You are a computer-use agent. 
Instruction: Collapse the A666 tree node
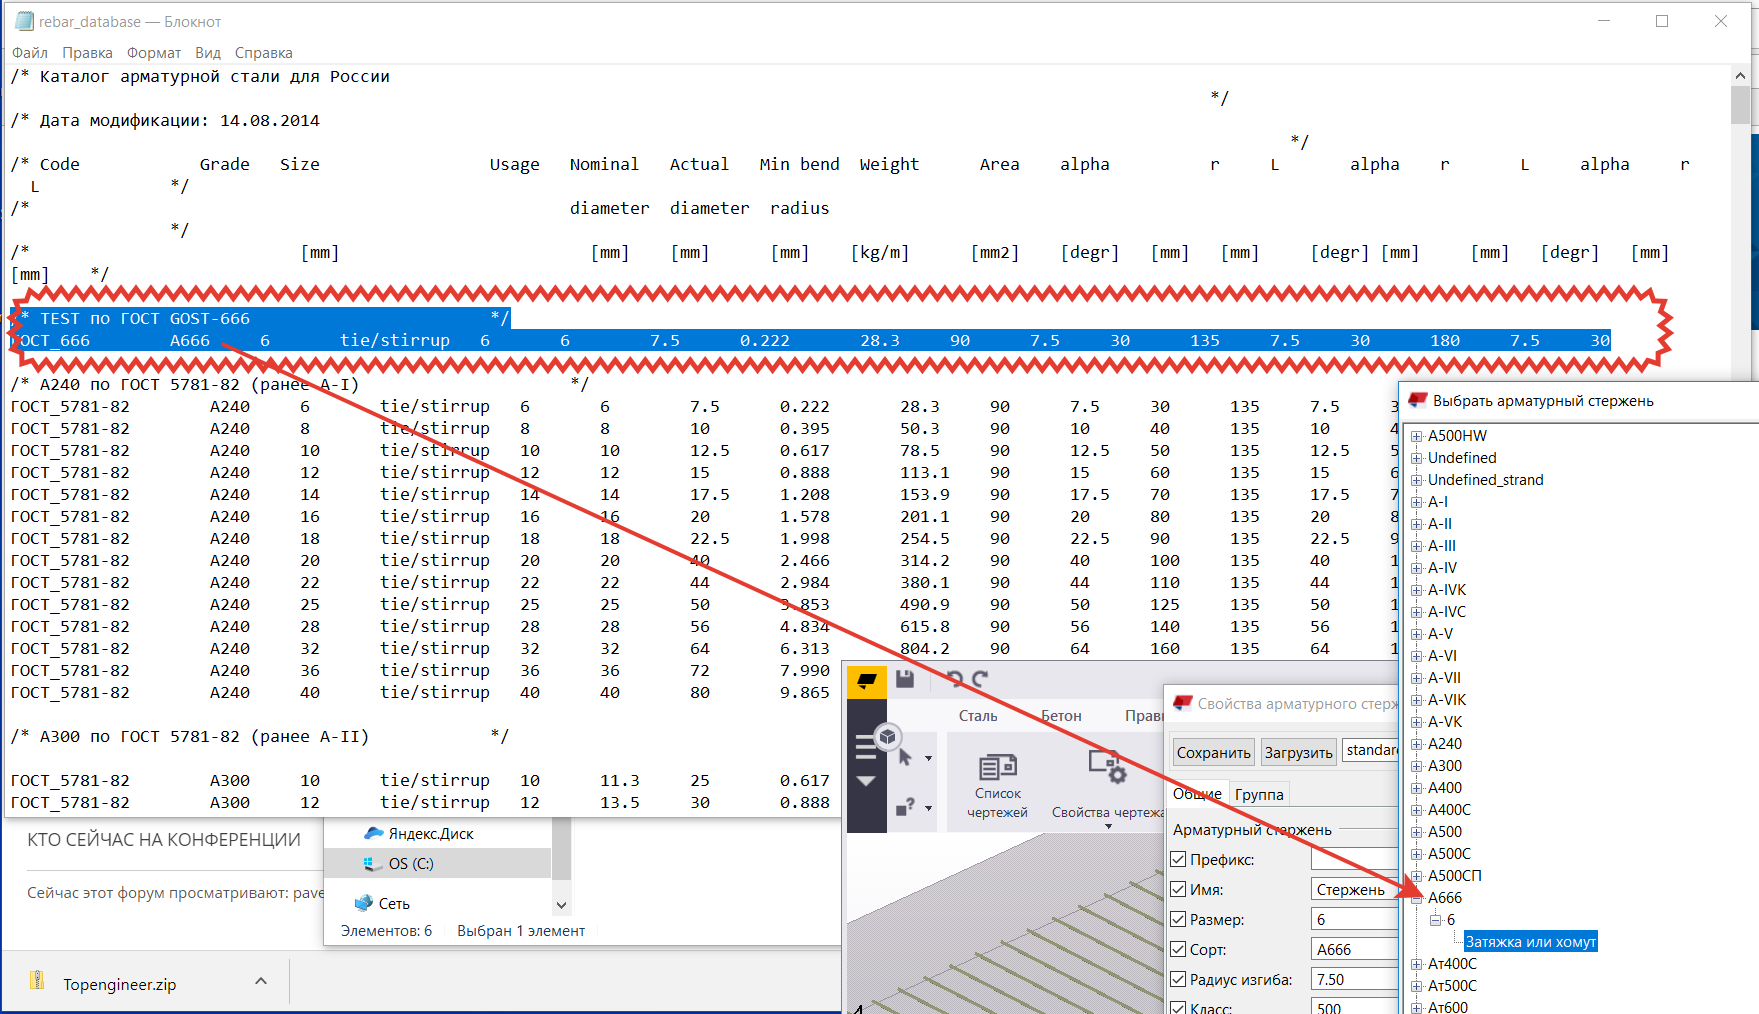click(1417, 898)
